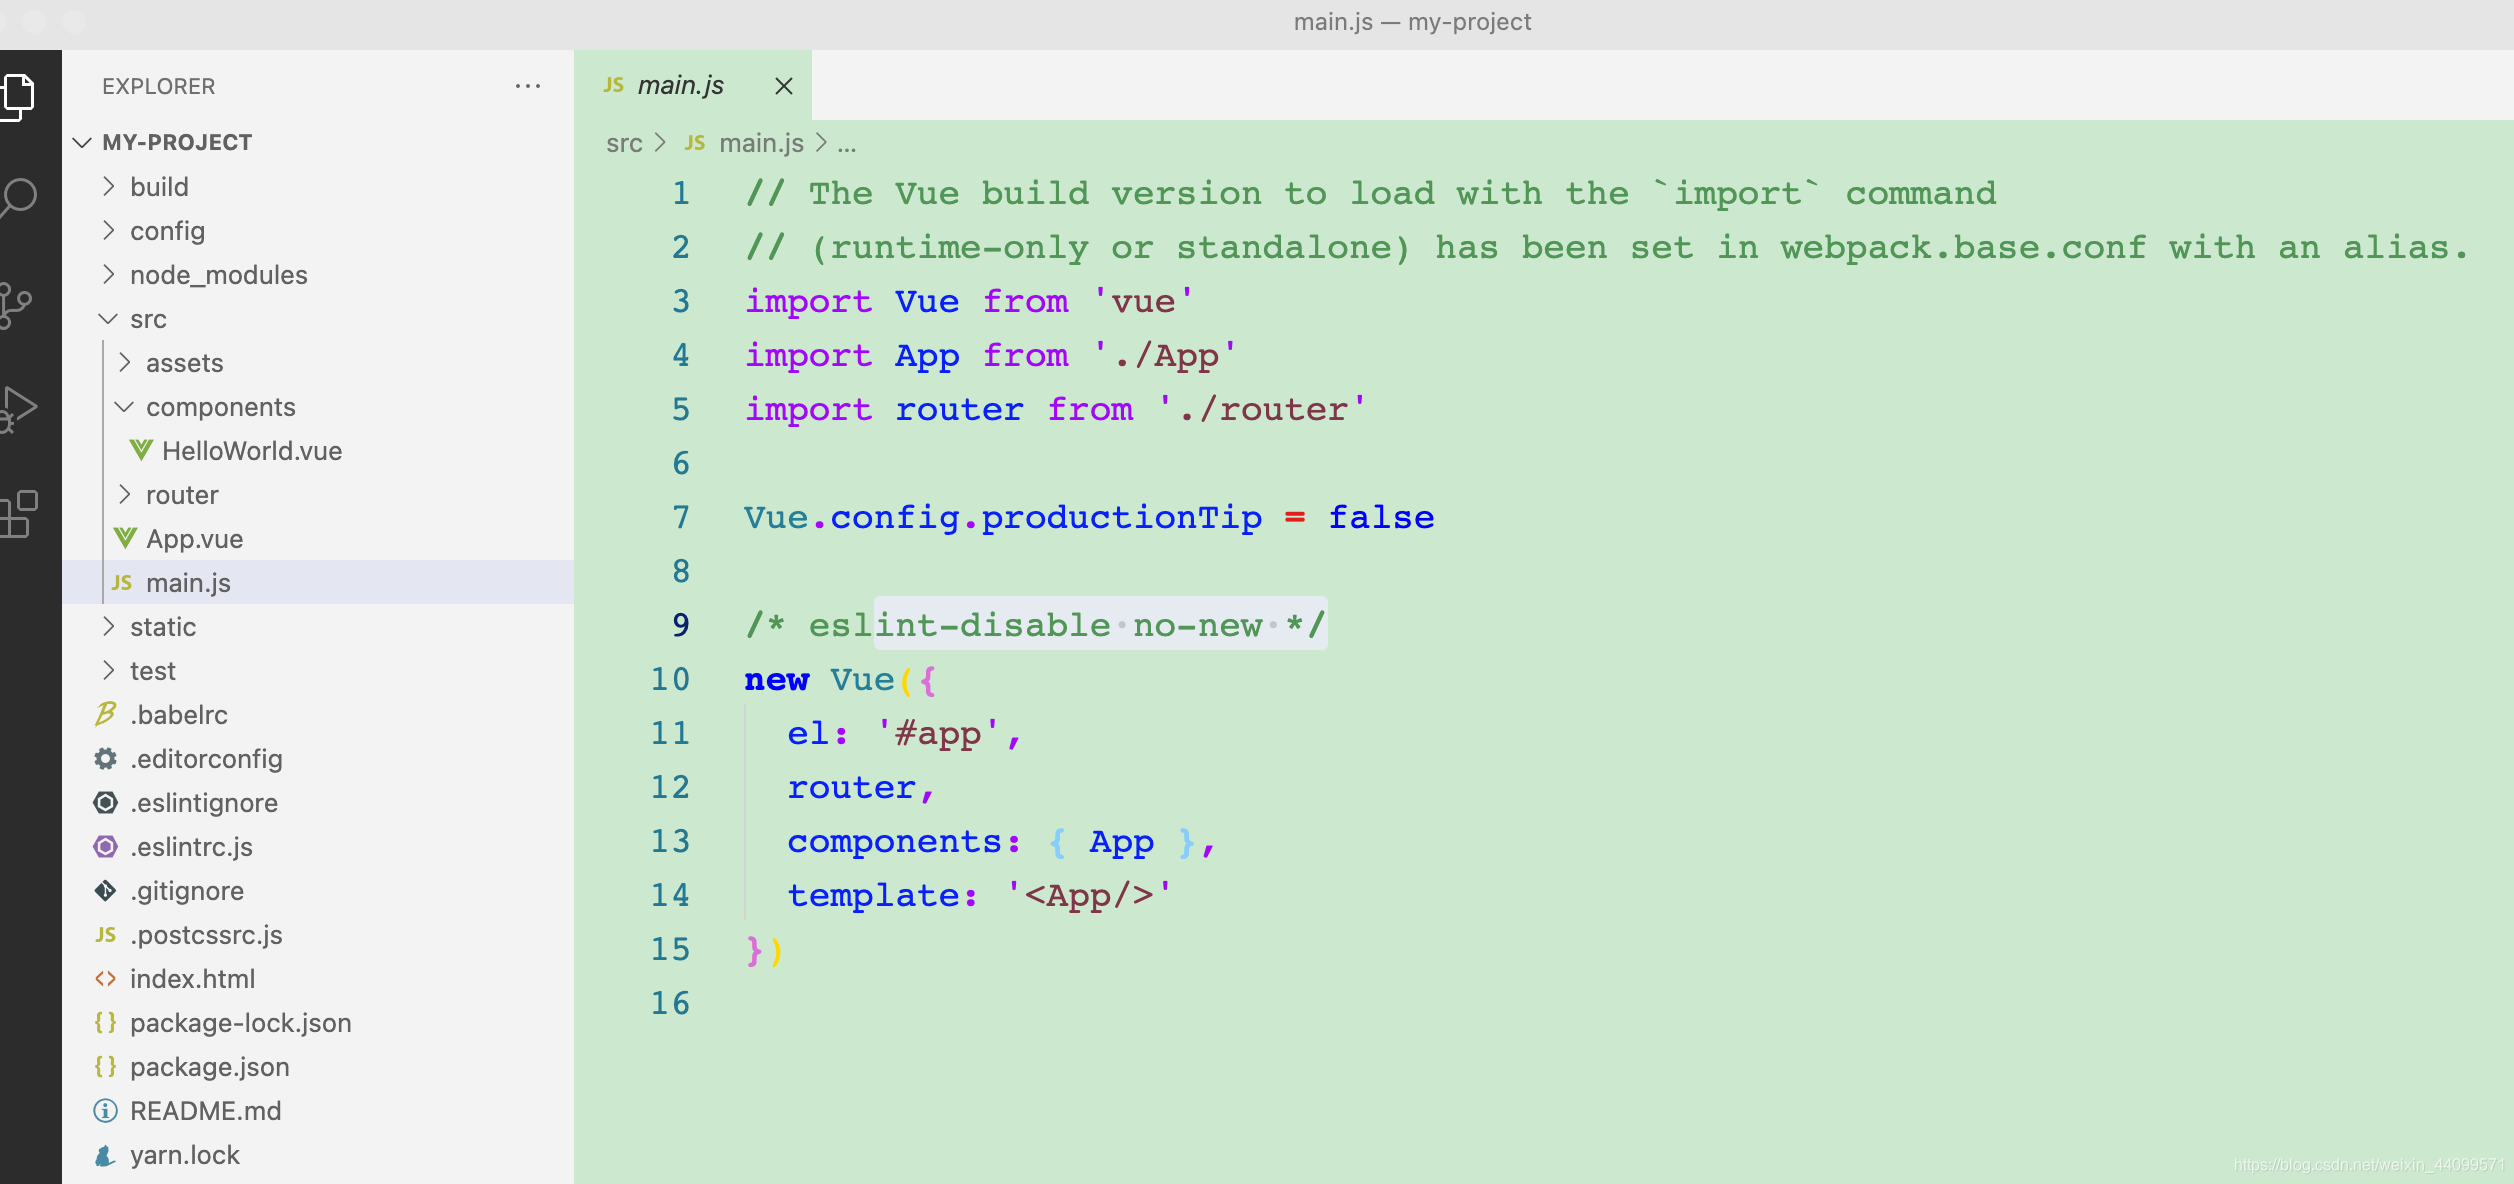The width and height of the screenshot is (2514, 1184).
Task: Open the .babelrc file
Action: (x=318, y=715)
